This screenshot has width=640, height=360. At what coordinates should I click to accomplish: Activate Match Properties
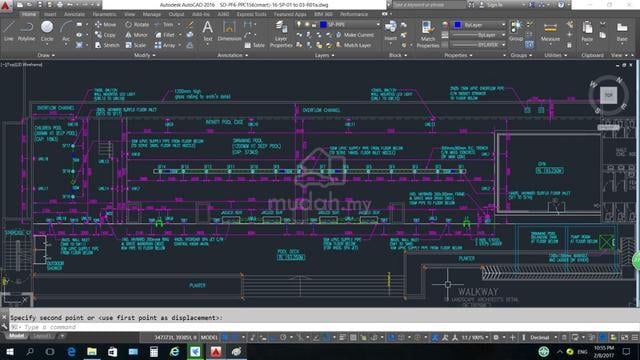tap(428, 34)
